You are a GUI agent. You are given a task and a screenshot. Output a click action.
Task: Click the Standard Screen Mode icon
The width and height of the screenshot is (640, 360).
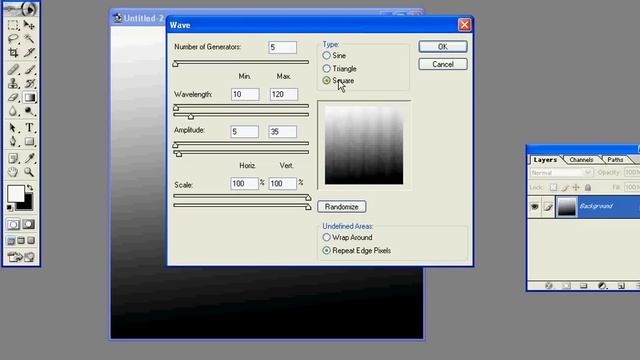pos(11,241)
